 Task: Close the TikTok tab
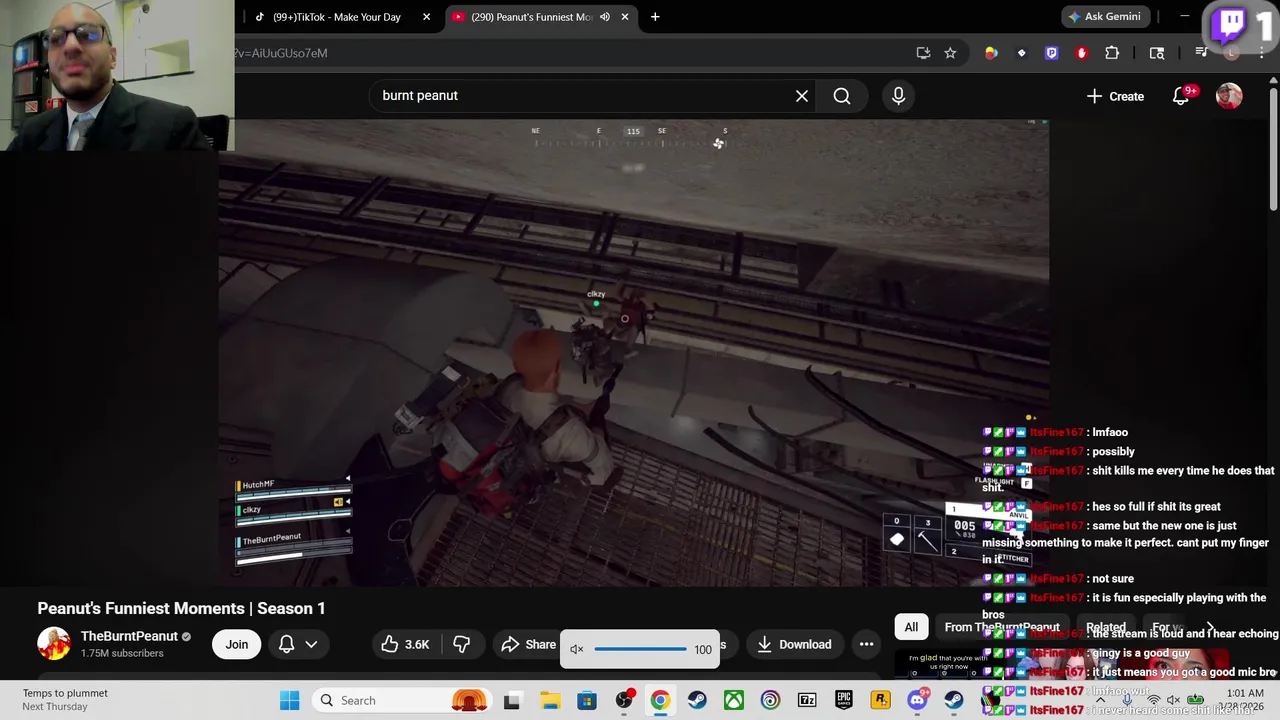click(426, 17)
